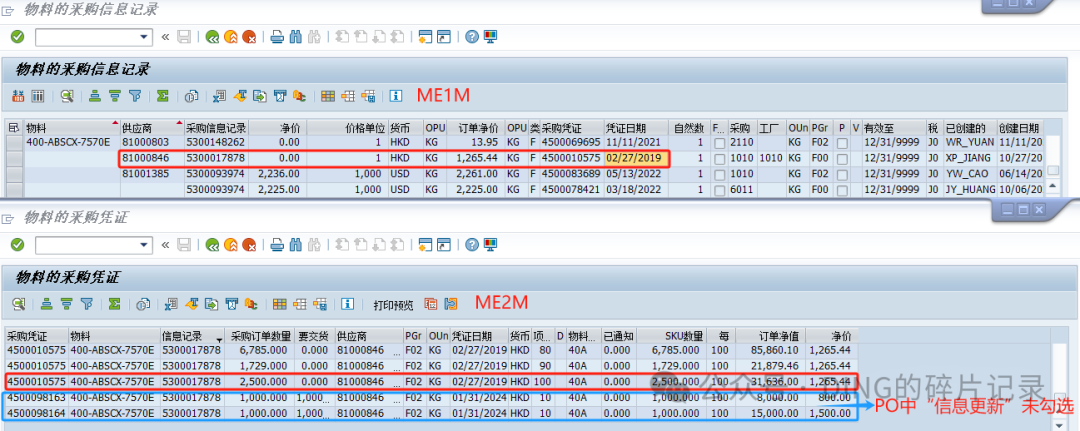Click Change layout grid icon in ME1M toolbar
This screenshot has height=431, width=1080.
(329, 96)
